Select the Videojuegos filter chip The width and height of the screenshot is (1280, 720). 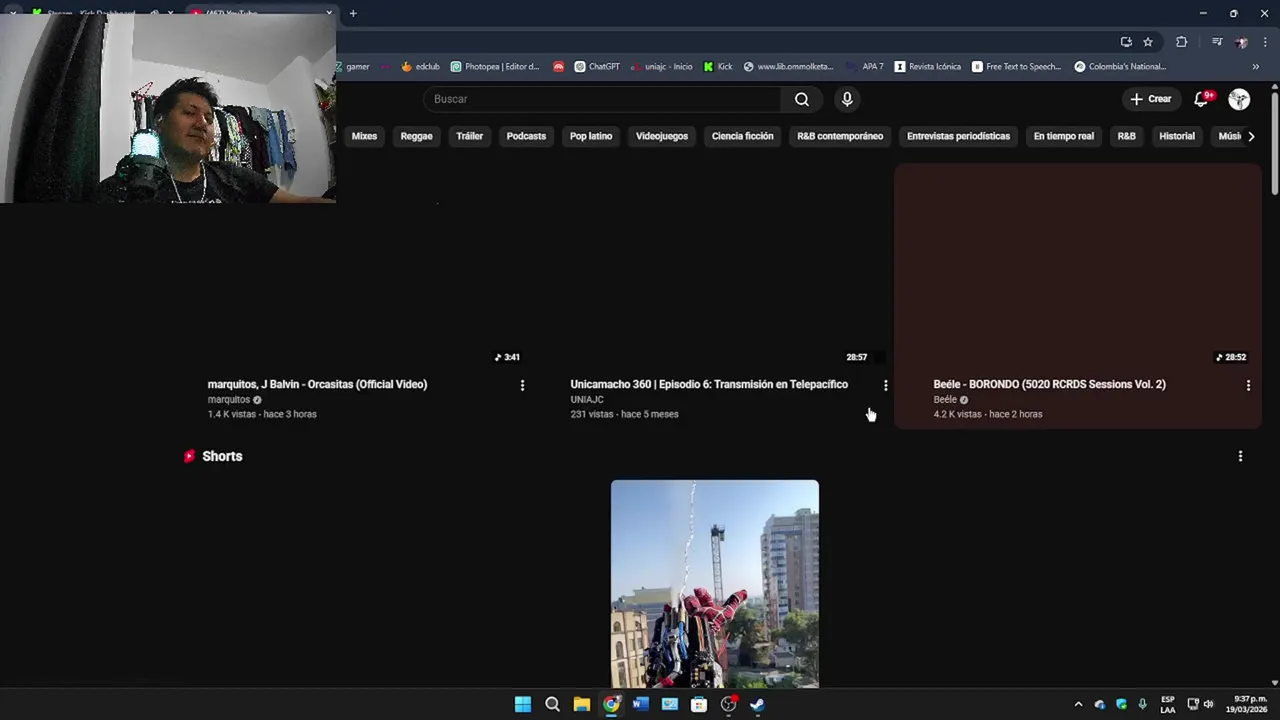point(662,136)
